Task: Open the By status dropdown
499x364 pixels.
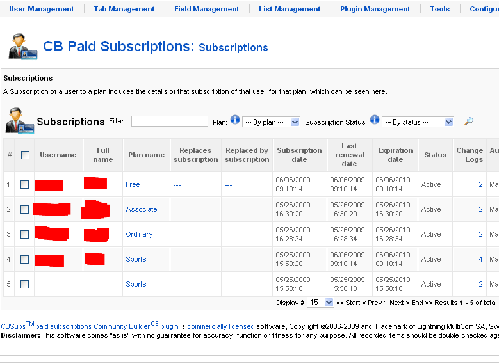Action: pyautogui.click(x=418, y=122)
